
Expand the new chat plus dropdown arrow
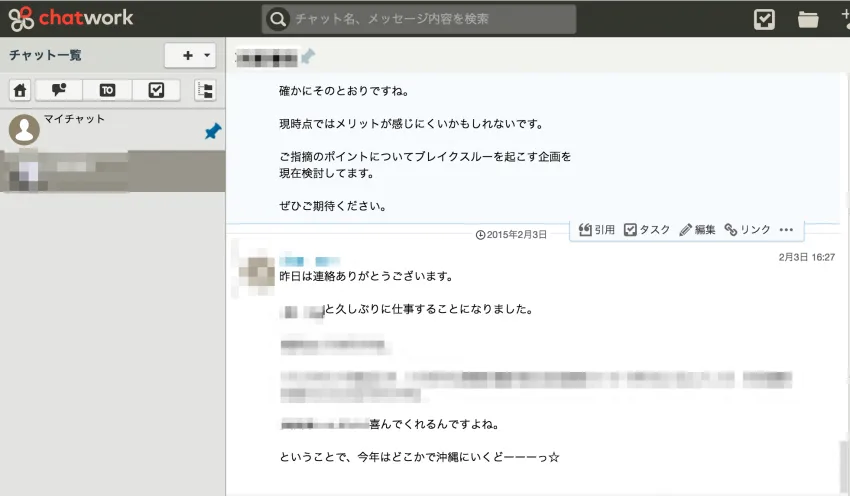coord(207,55)
